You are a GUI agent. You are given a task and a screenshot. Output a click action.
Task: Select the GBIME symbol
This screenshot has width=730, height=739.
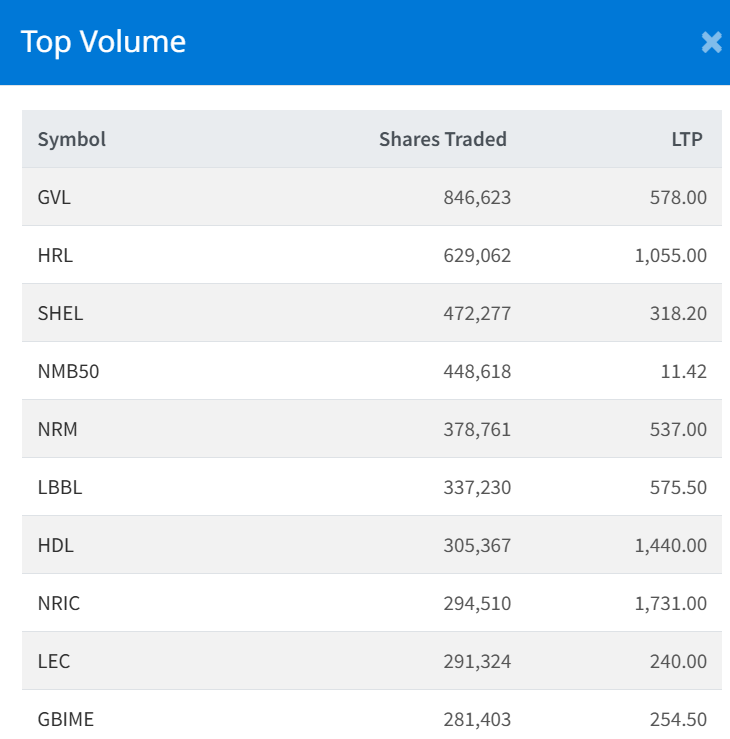[66, 719]
